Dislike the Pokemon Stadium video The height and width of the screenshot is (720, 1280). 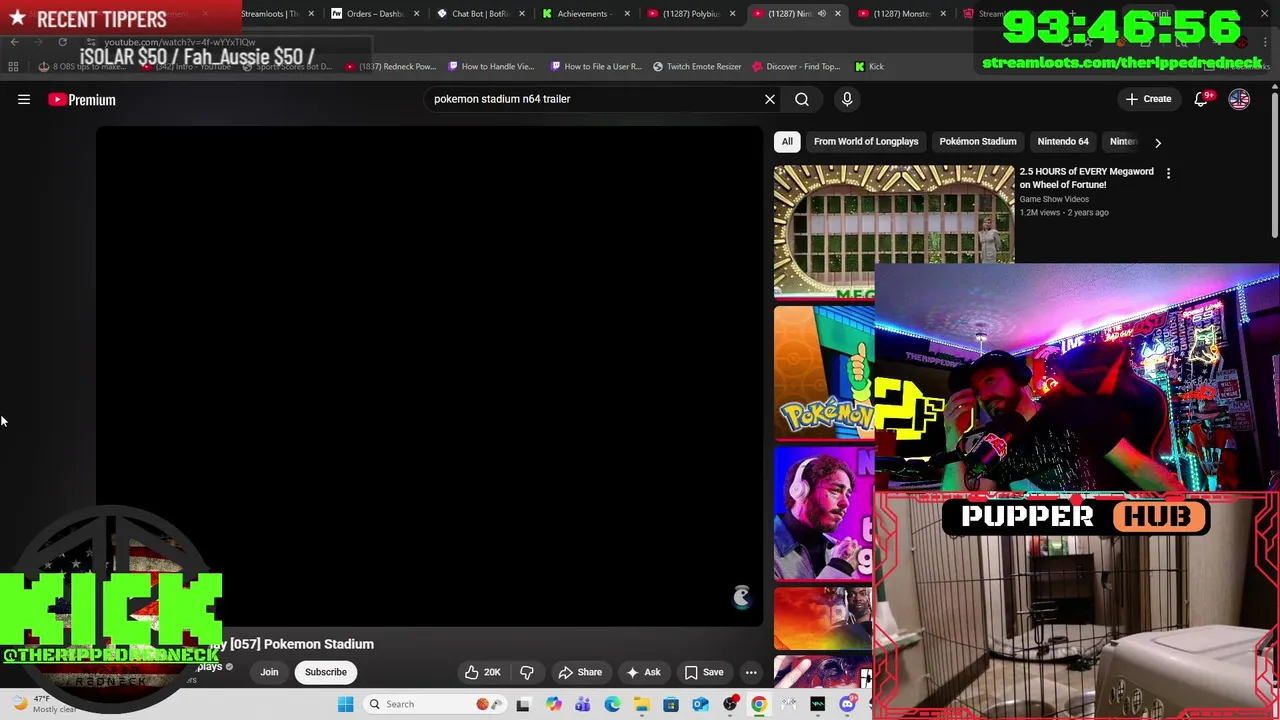click(x=527, y=672)
